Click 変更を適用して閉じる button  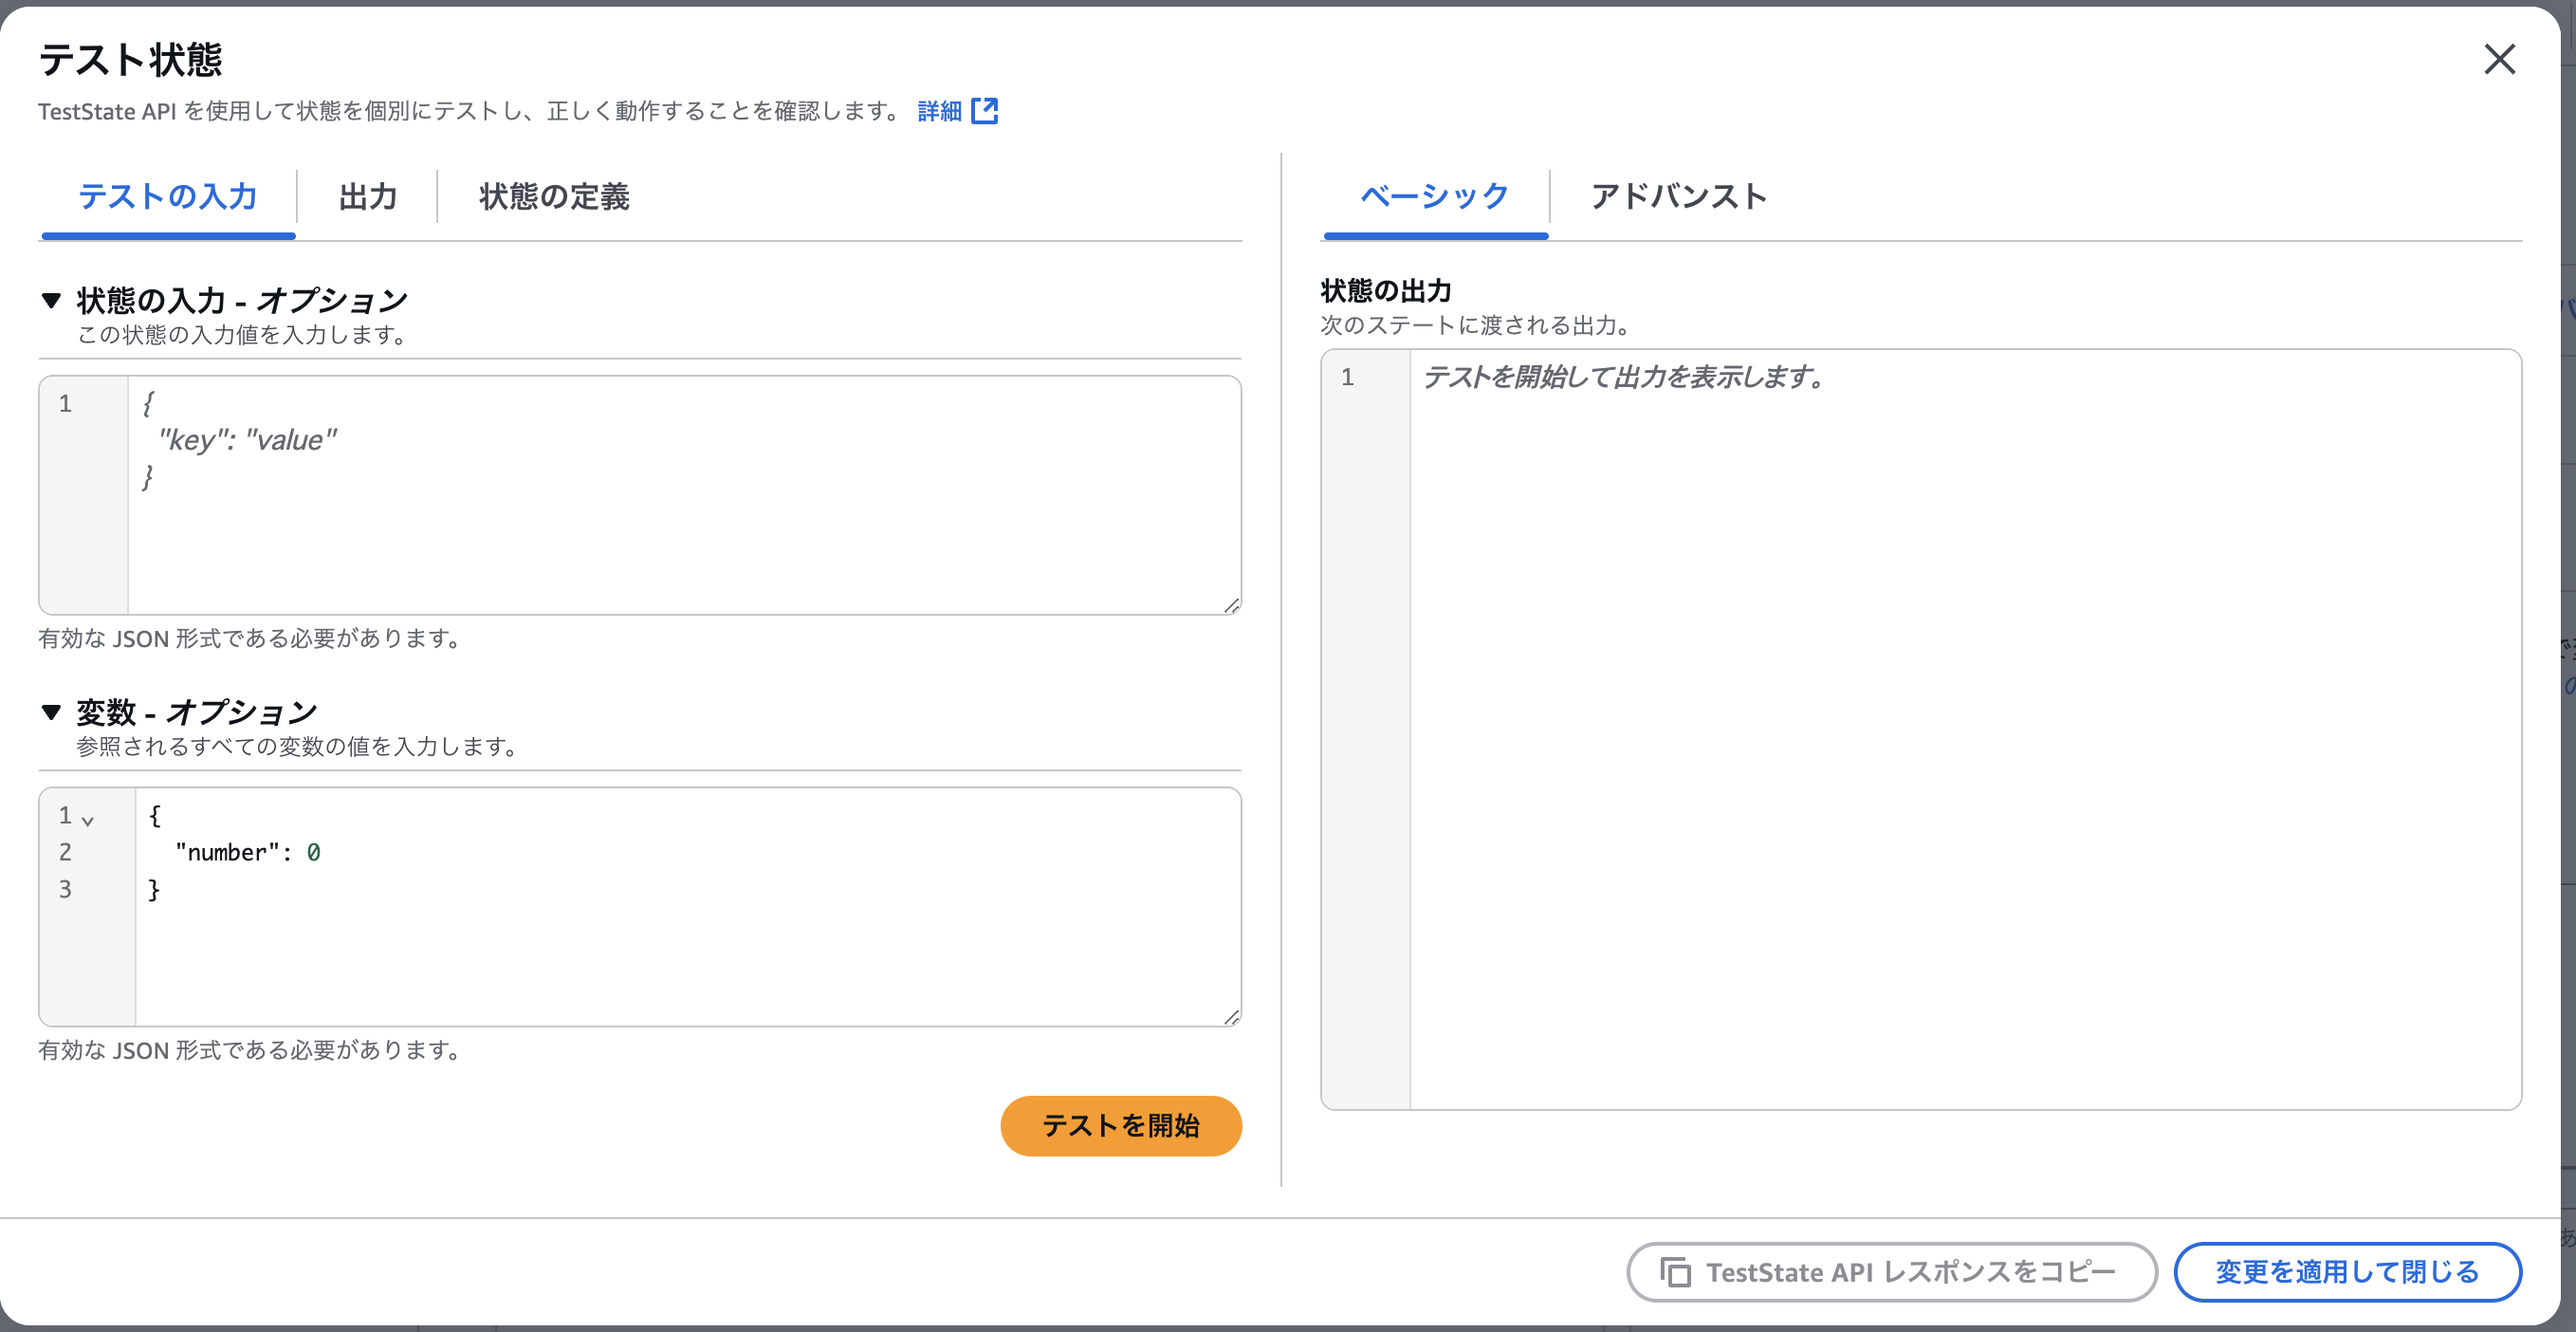[2348, 1272]
